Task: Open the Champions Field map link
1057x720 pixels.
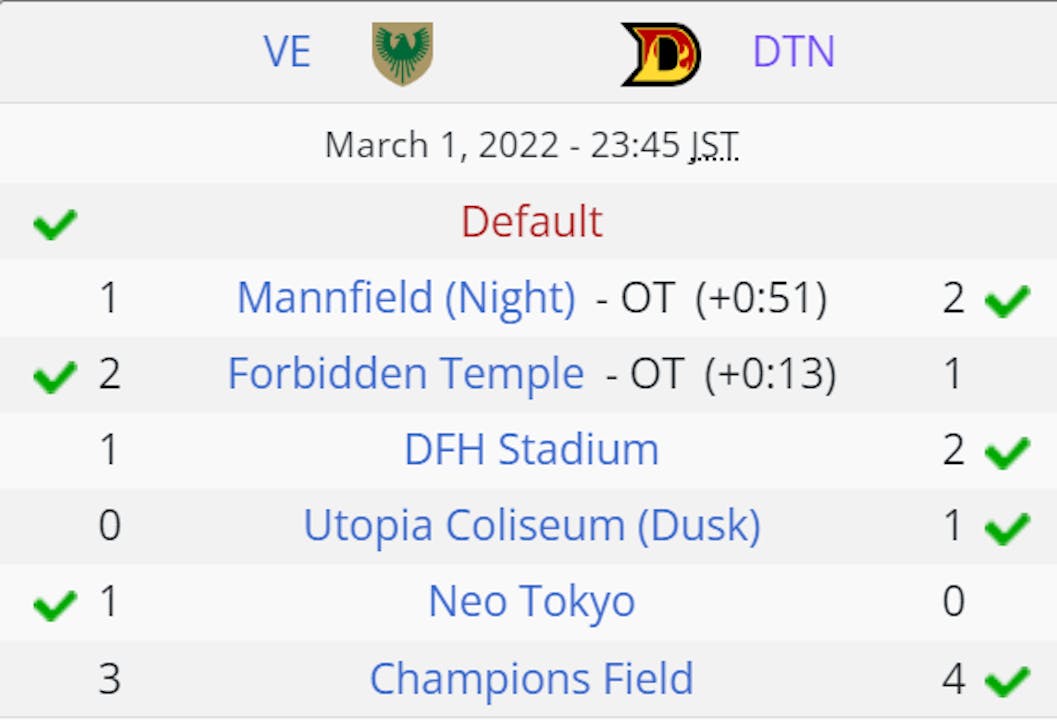Action: 531,679
